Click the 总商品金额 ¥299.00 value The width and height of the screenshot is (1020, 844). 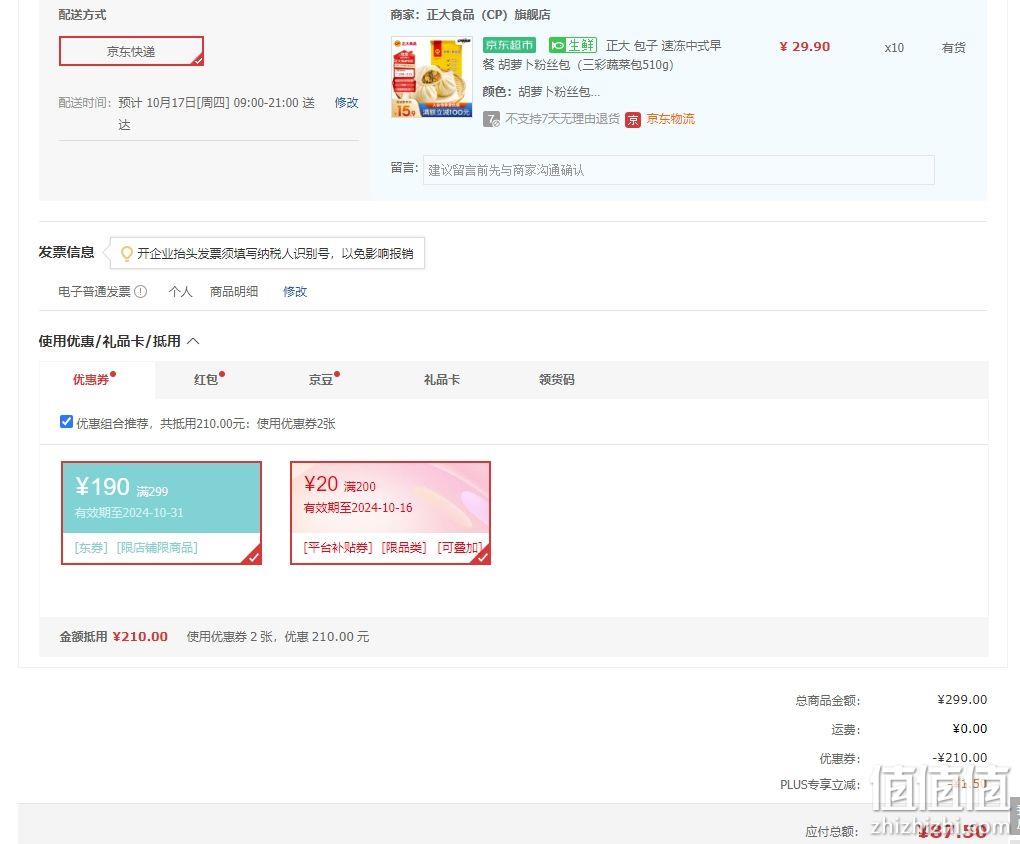(x=961, y=700)
